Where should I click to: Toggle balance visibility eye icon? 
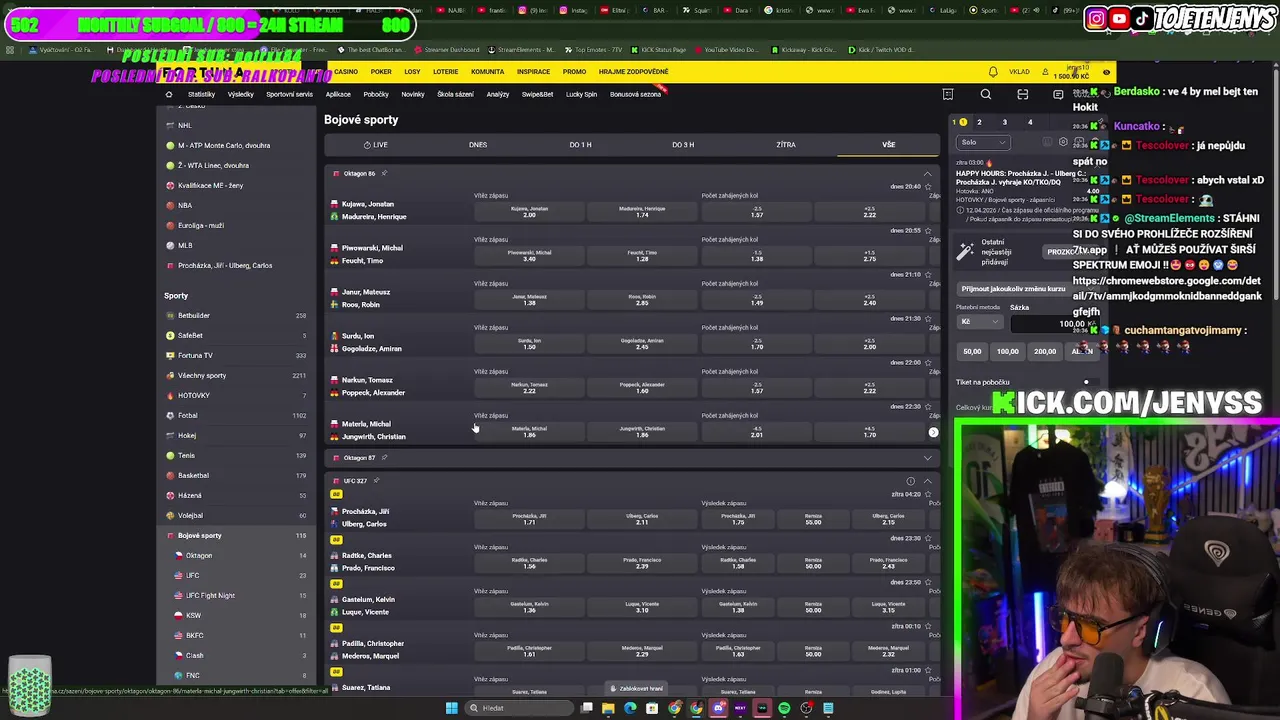pyautogui.click(x=1106, y=72)
